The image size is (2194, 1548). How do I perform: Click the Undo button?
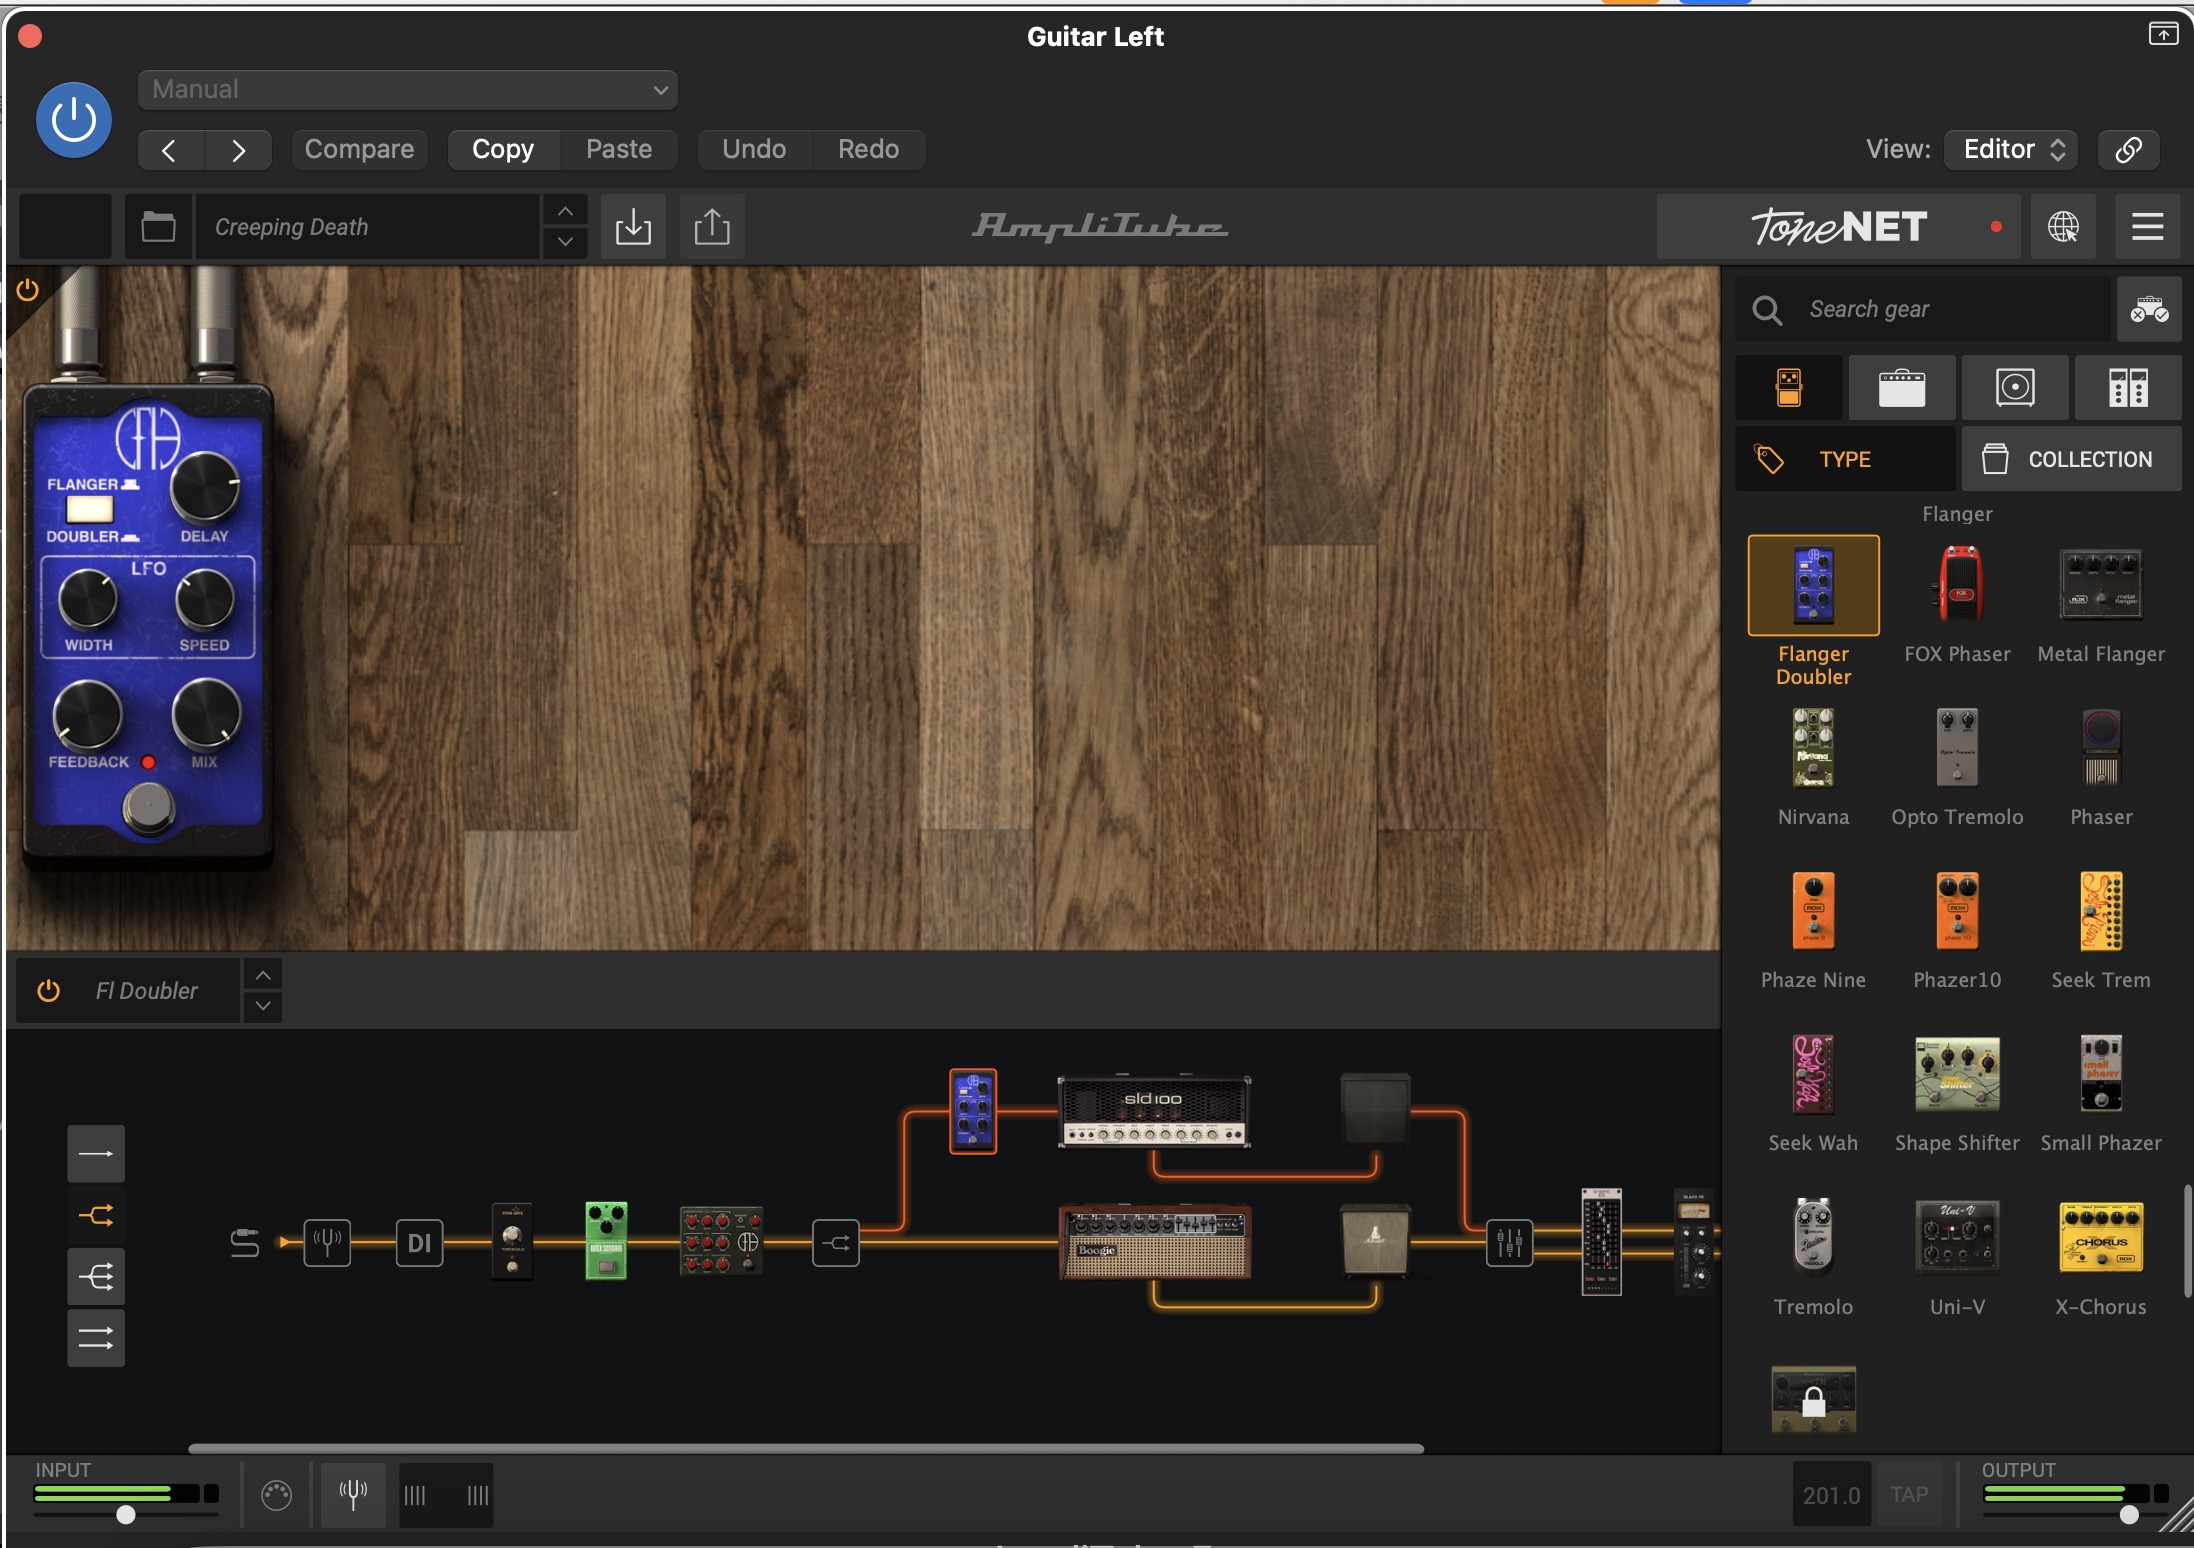[754, 150]
